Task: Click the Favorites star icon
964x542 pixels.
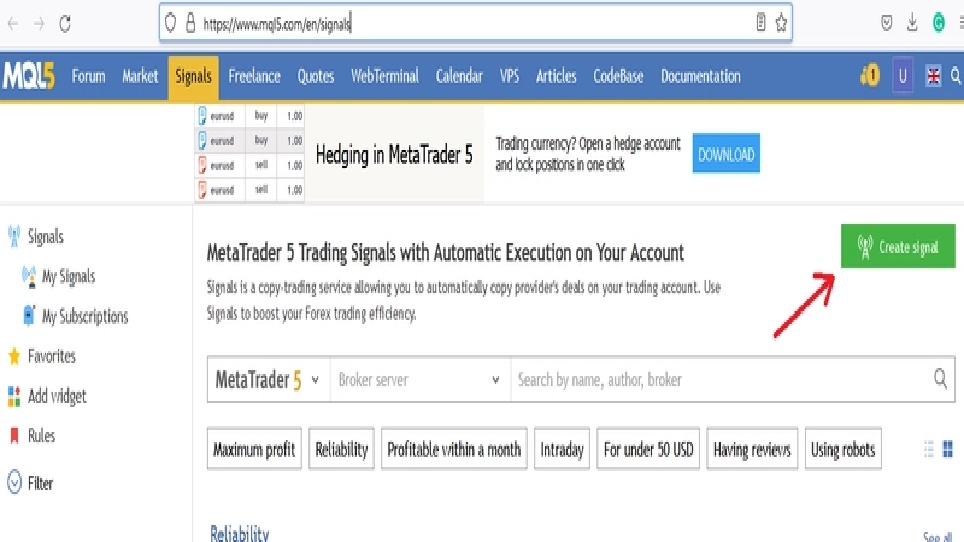Action: (x=14, y=356)
